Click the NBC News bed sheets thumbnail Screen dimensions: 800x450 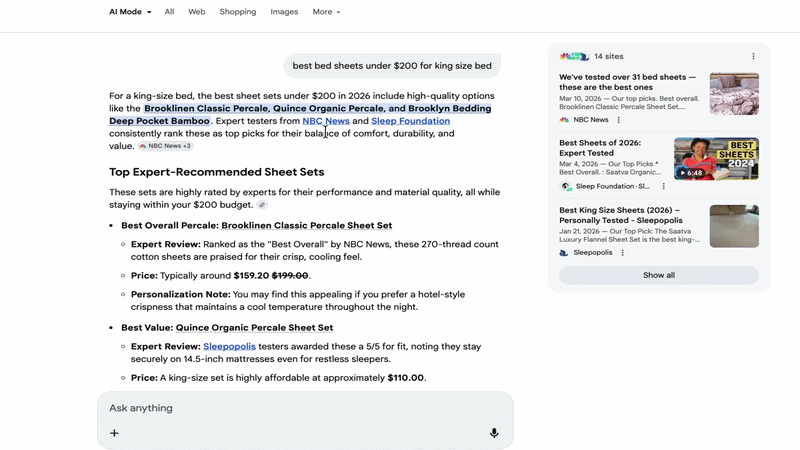point(734,93)
